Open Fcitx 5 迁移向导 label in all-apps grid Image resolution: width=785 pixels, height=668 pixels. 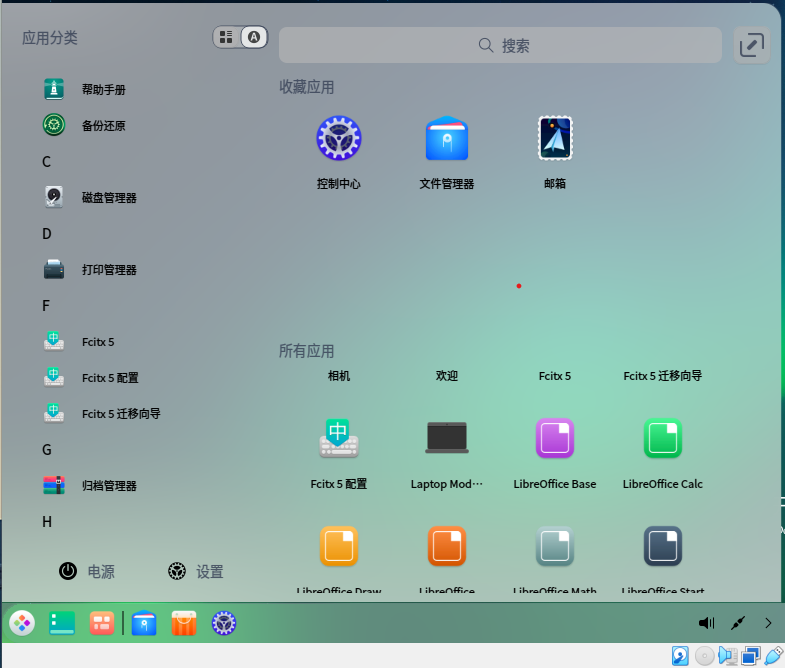[662, 376]
